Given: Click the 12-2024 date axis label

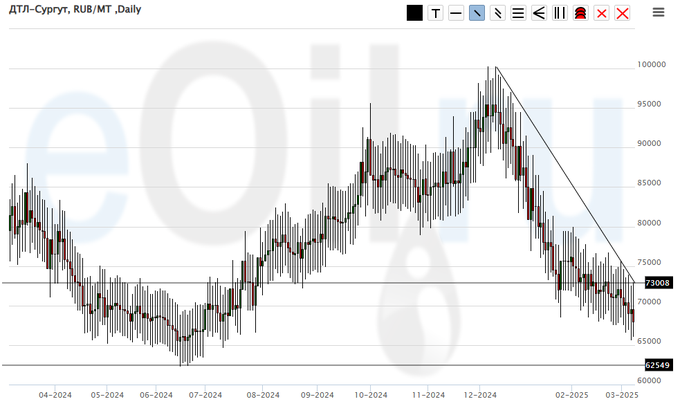Looking at the screenshot, I should coord(481,395).
